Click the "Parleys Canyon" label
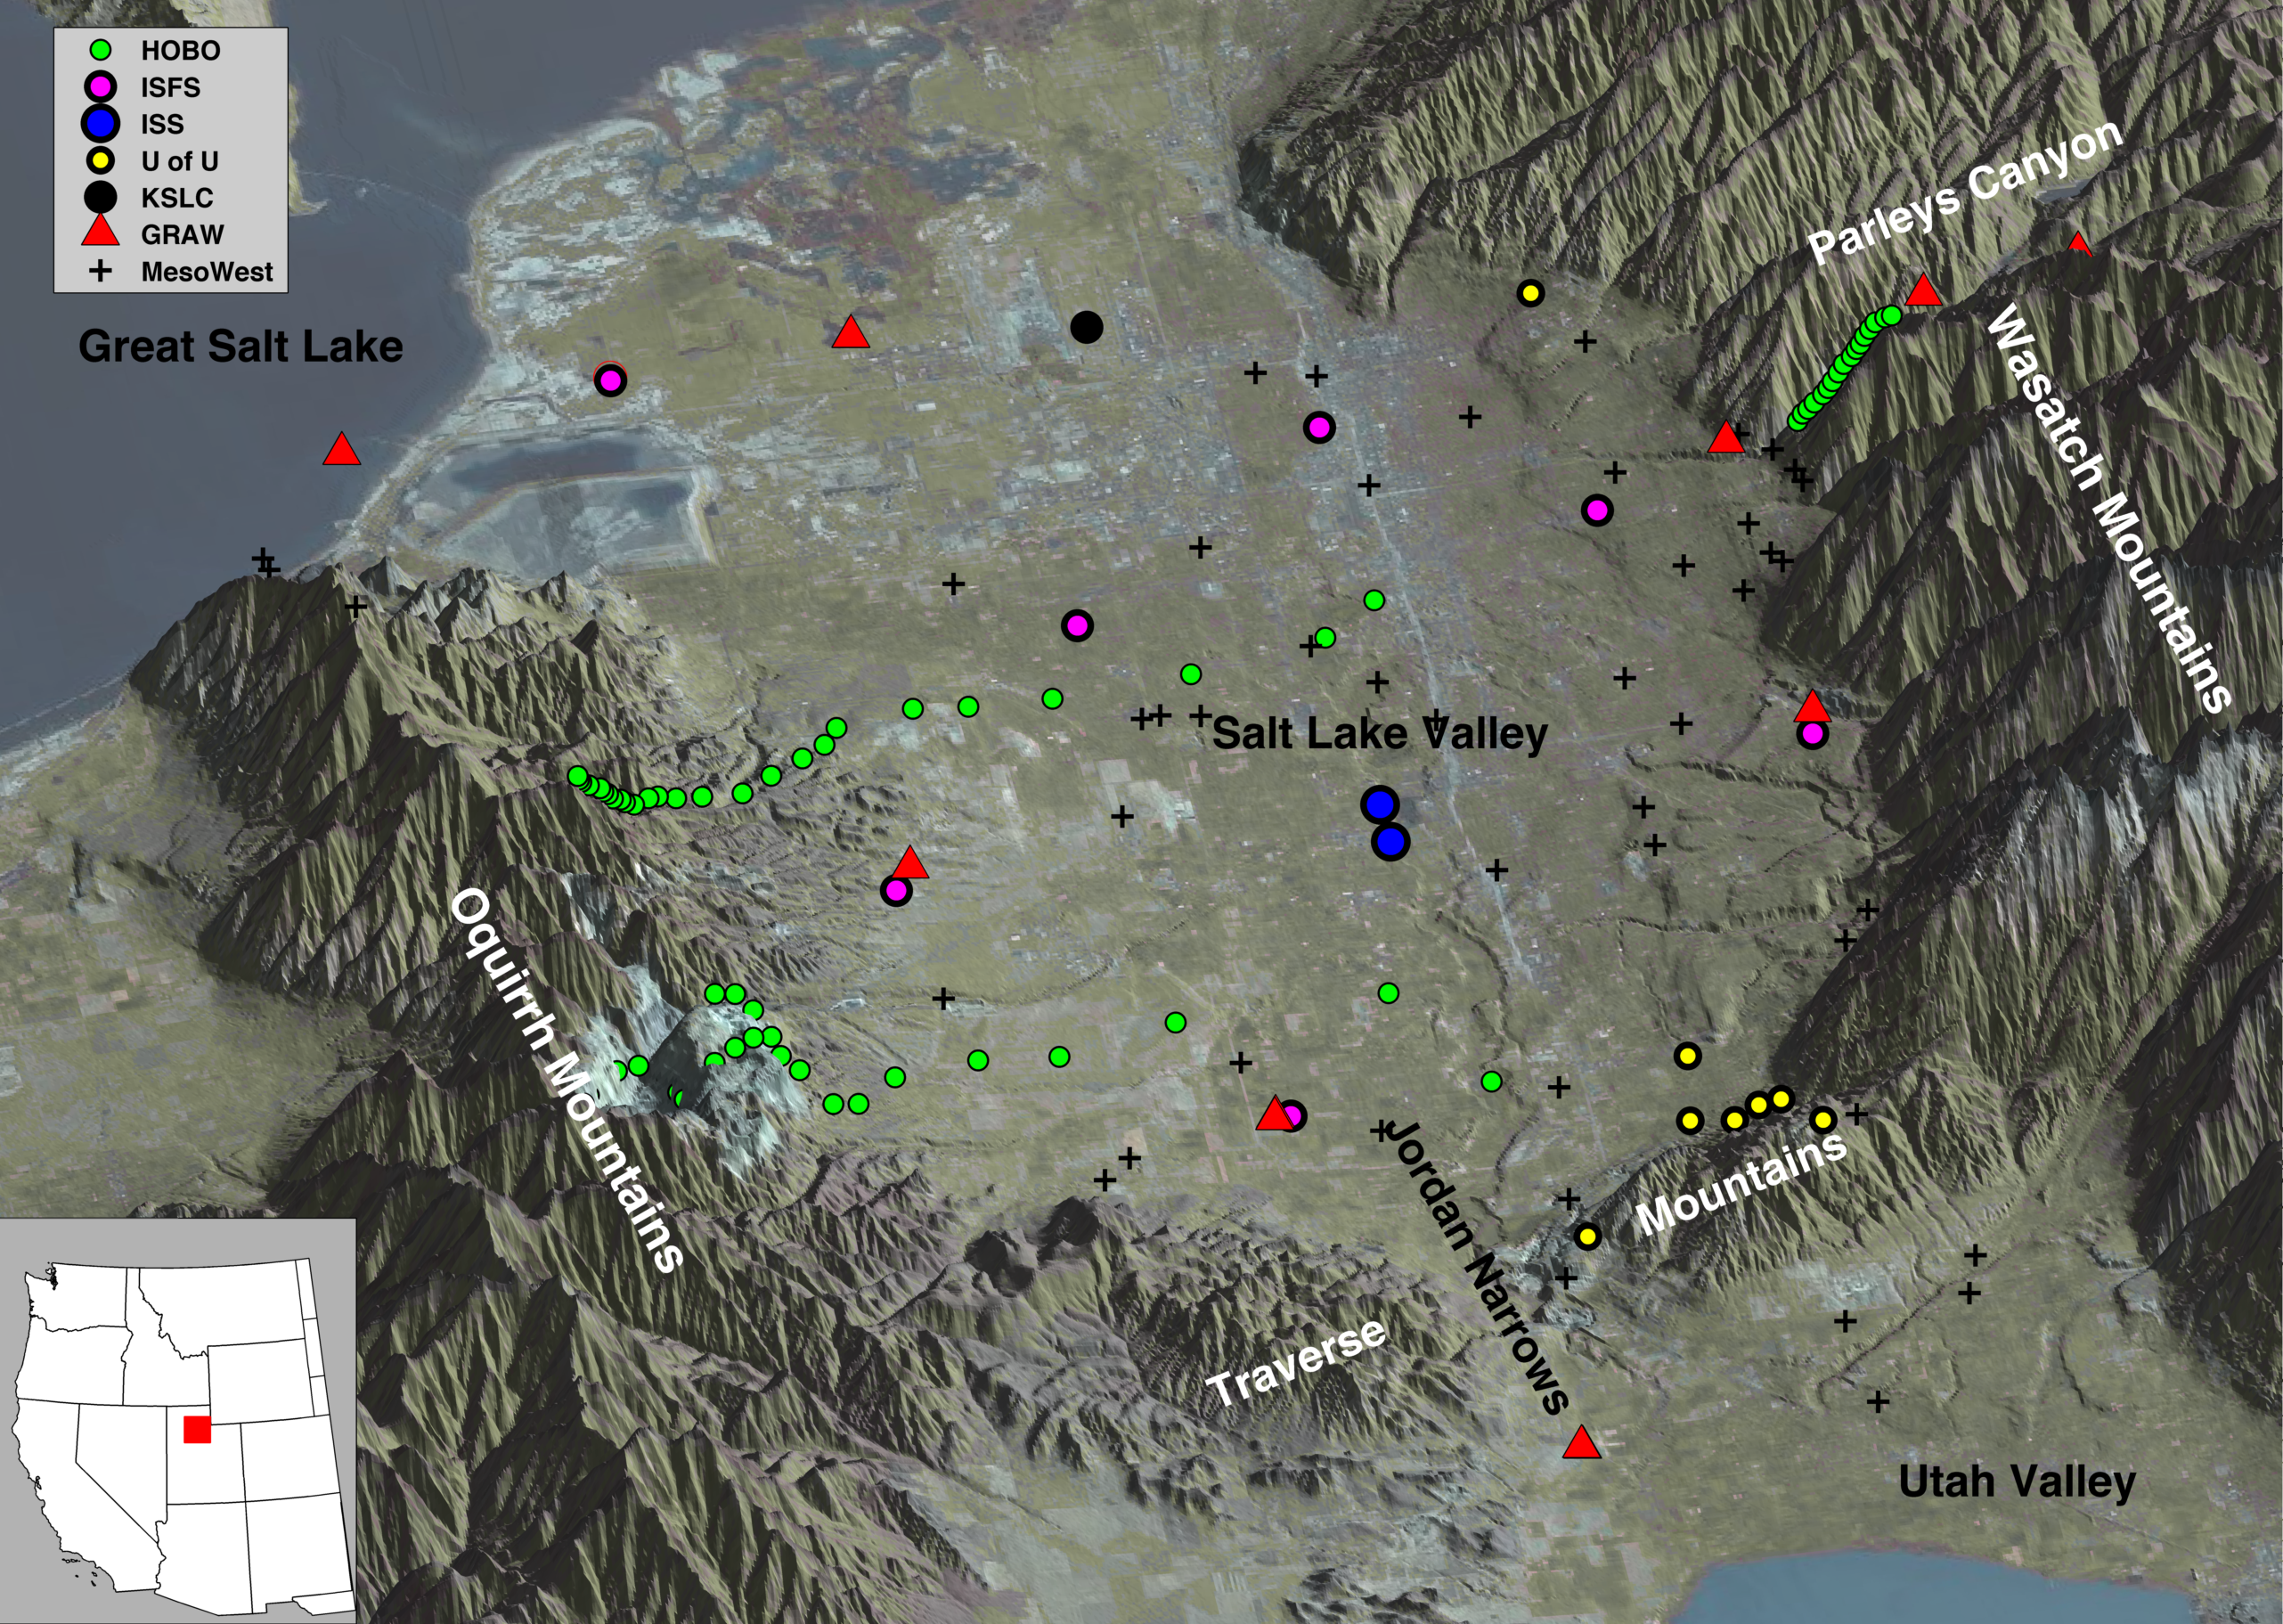2283x1624 pixels. pyautogui.click(x=1965, y=193)
